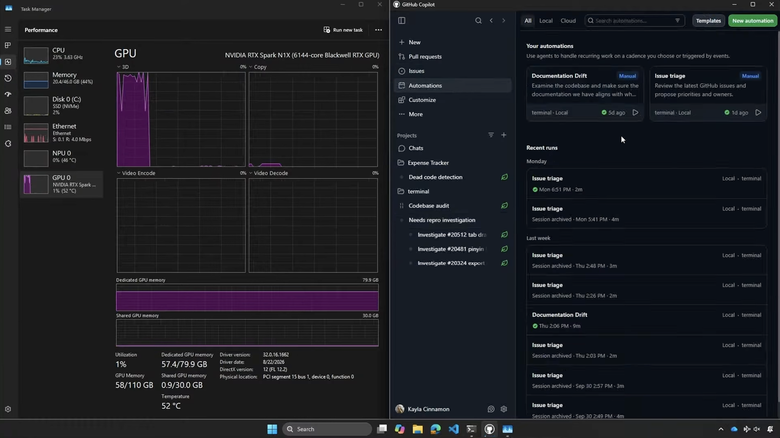Toggle GitHub Copilot sidebar panel icon
Screen dimensions: 780x438
point(401,20)
